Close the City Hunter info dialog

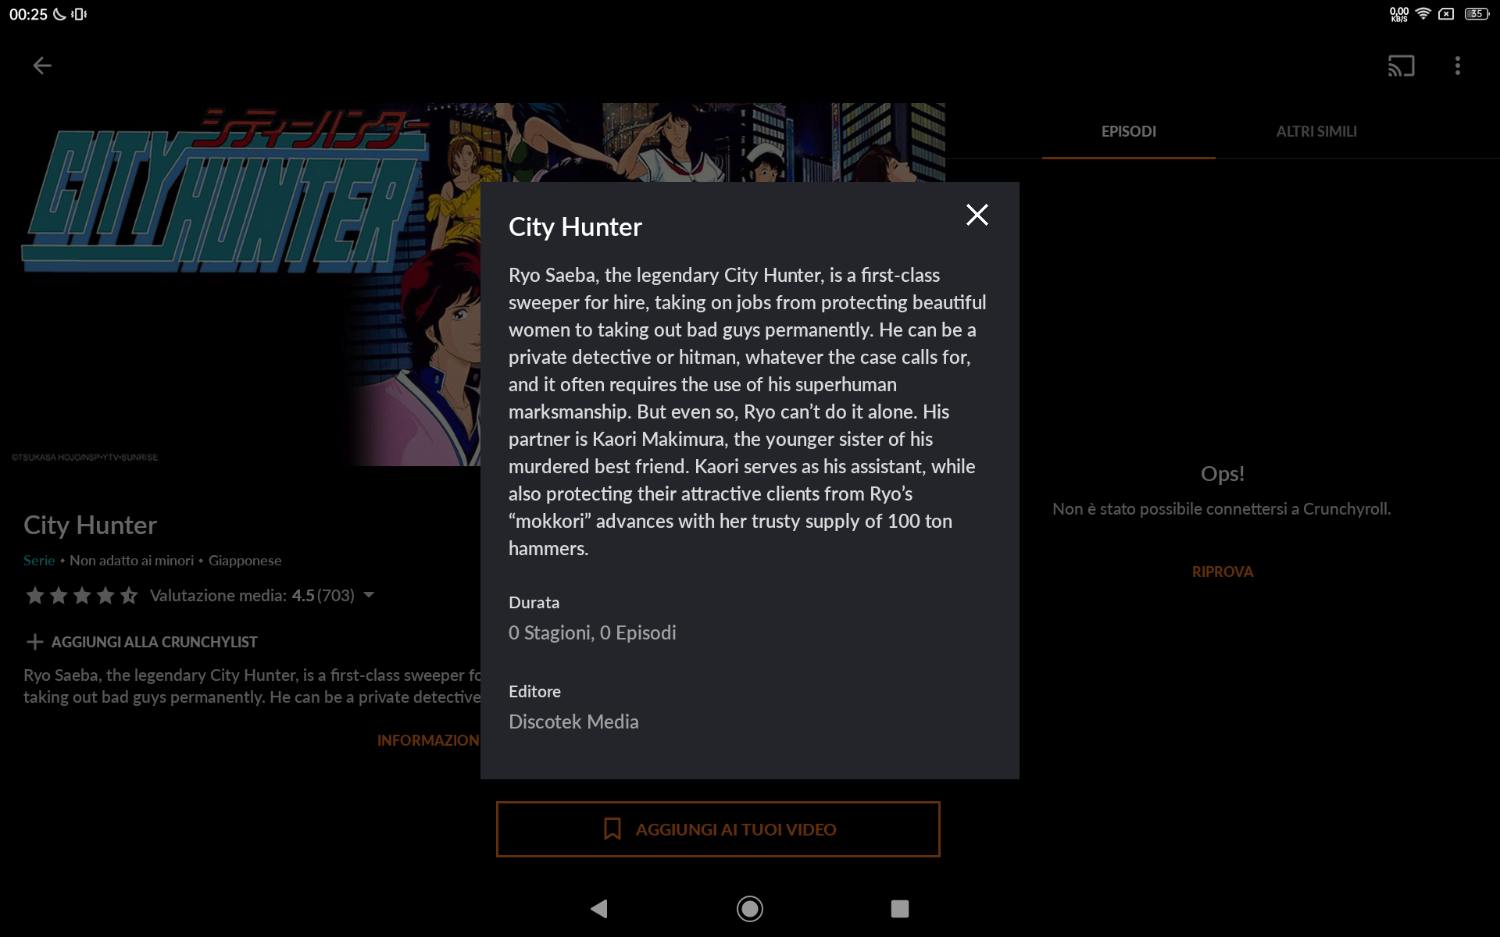click(977, 215)
